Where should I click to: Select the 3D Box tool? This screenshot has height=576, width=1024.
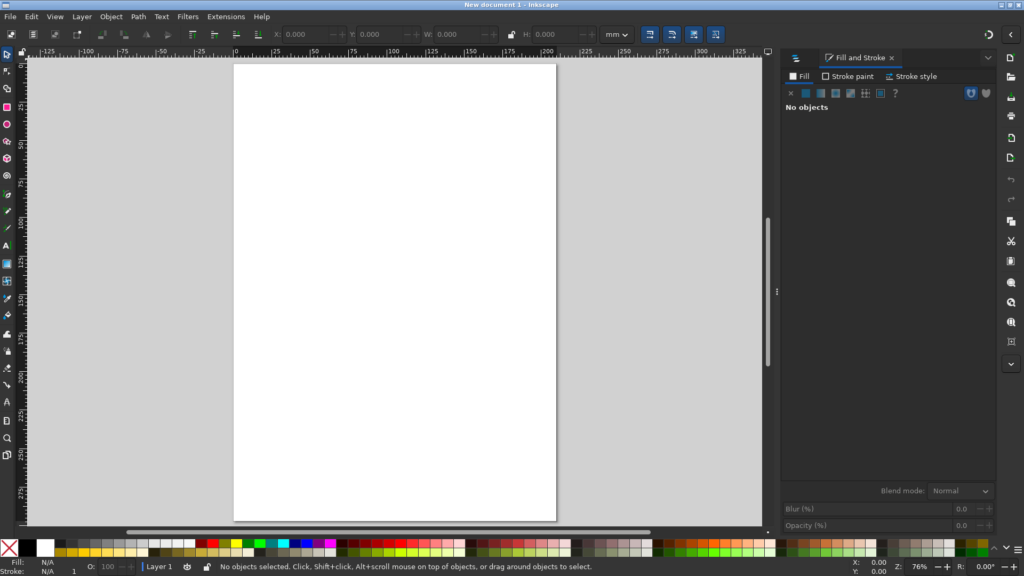pos(7,159)
